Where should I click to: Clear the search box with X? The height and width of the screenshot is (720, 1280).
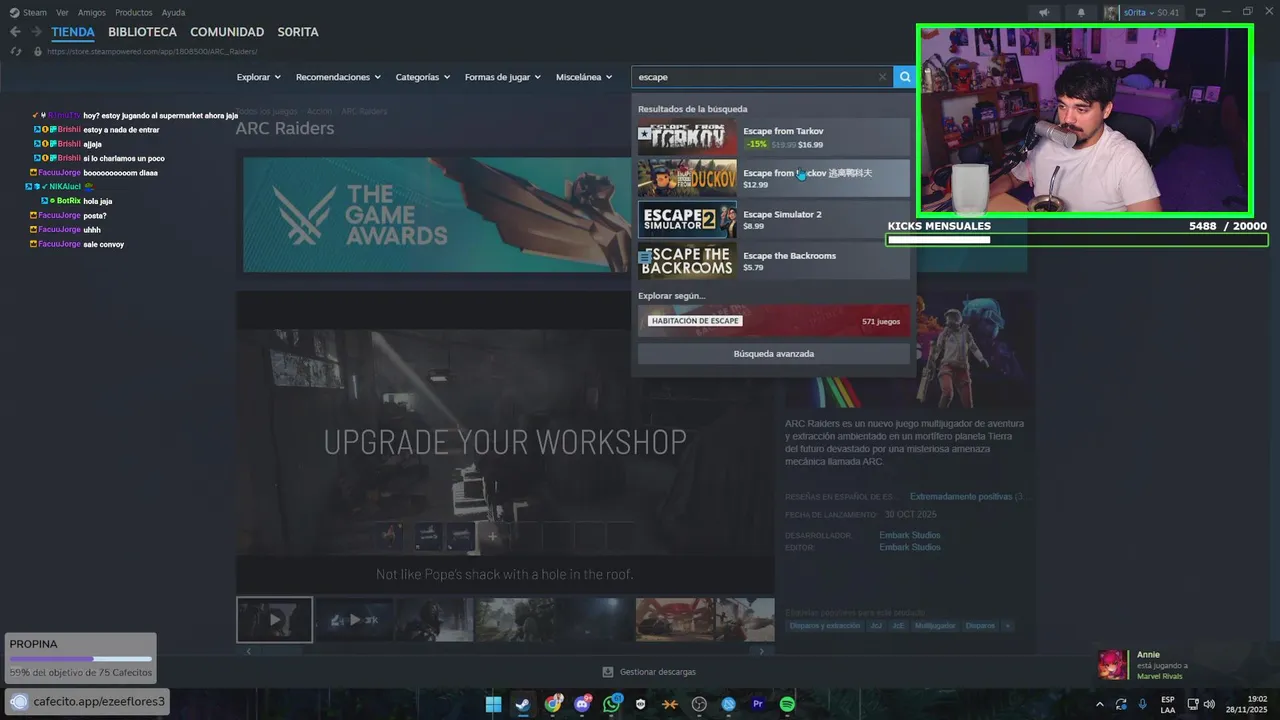(x=882, y=77)
